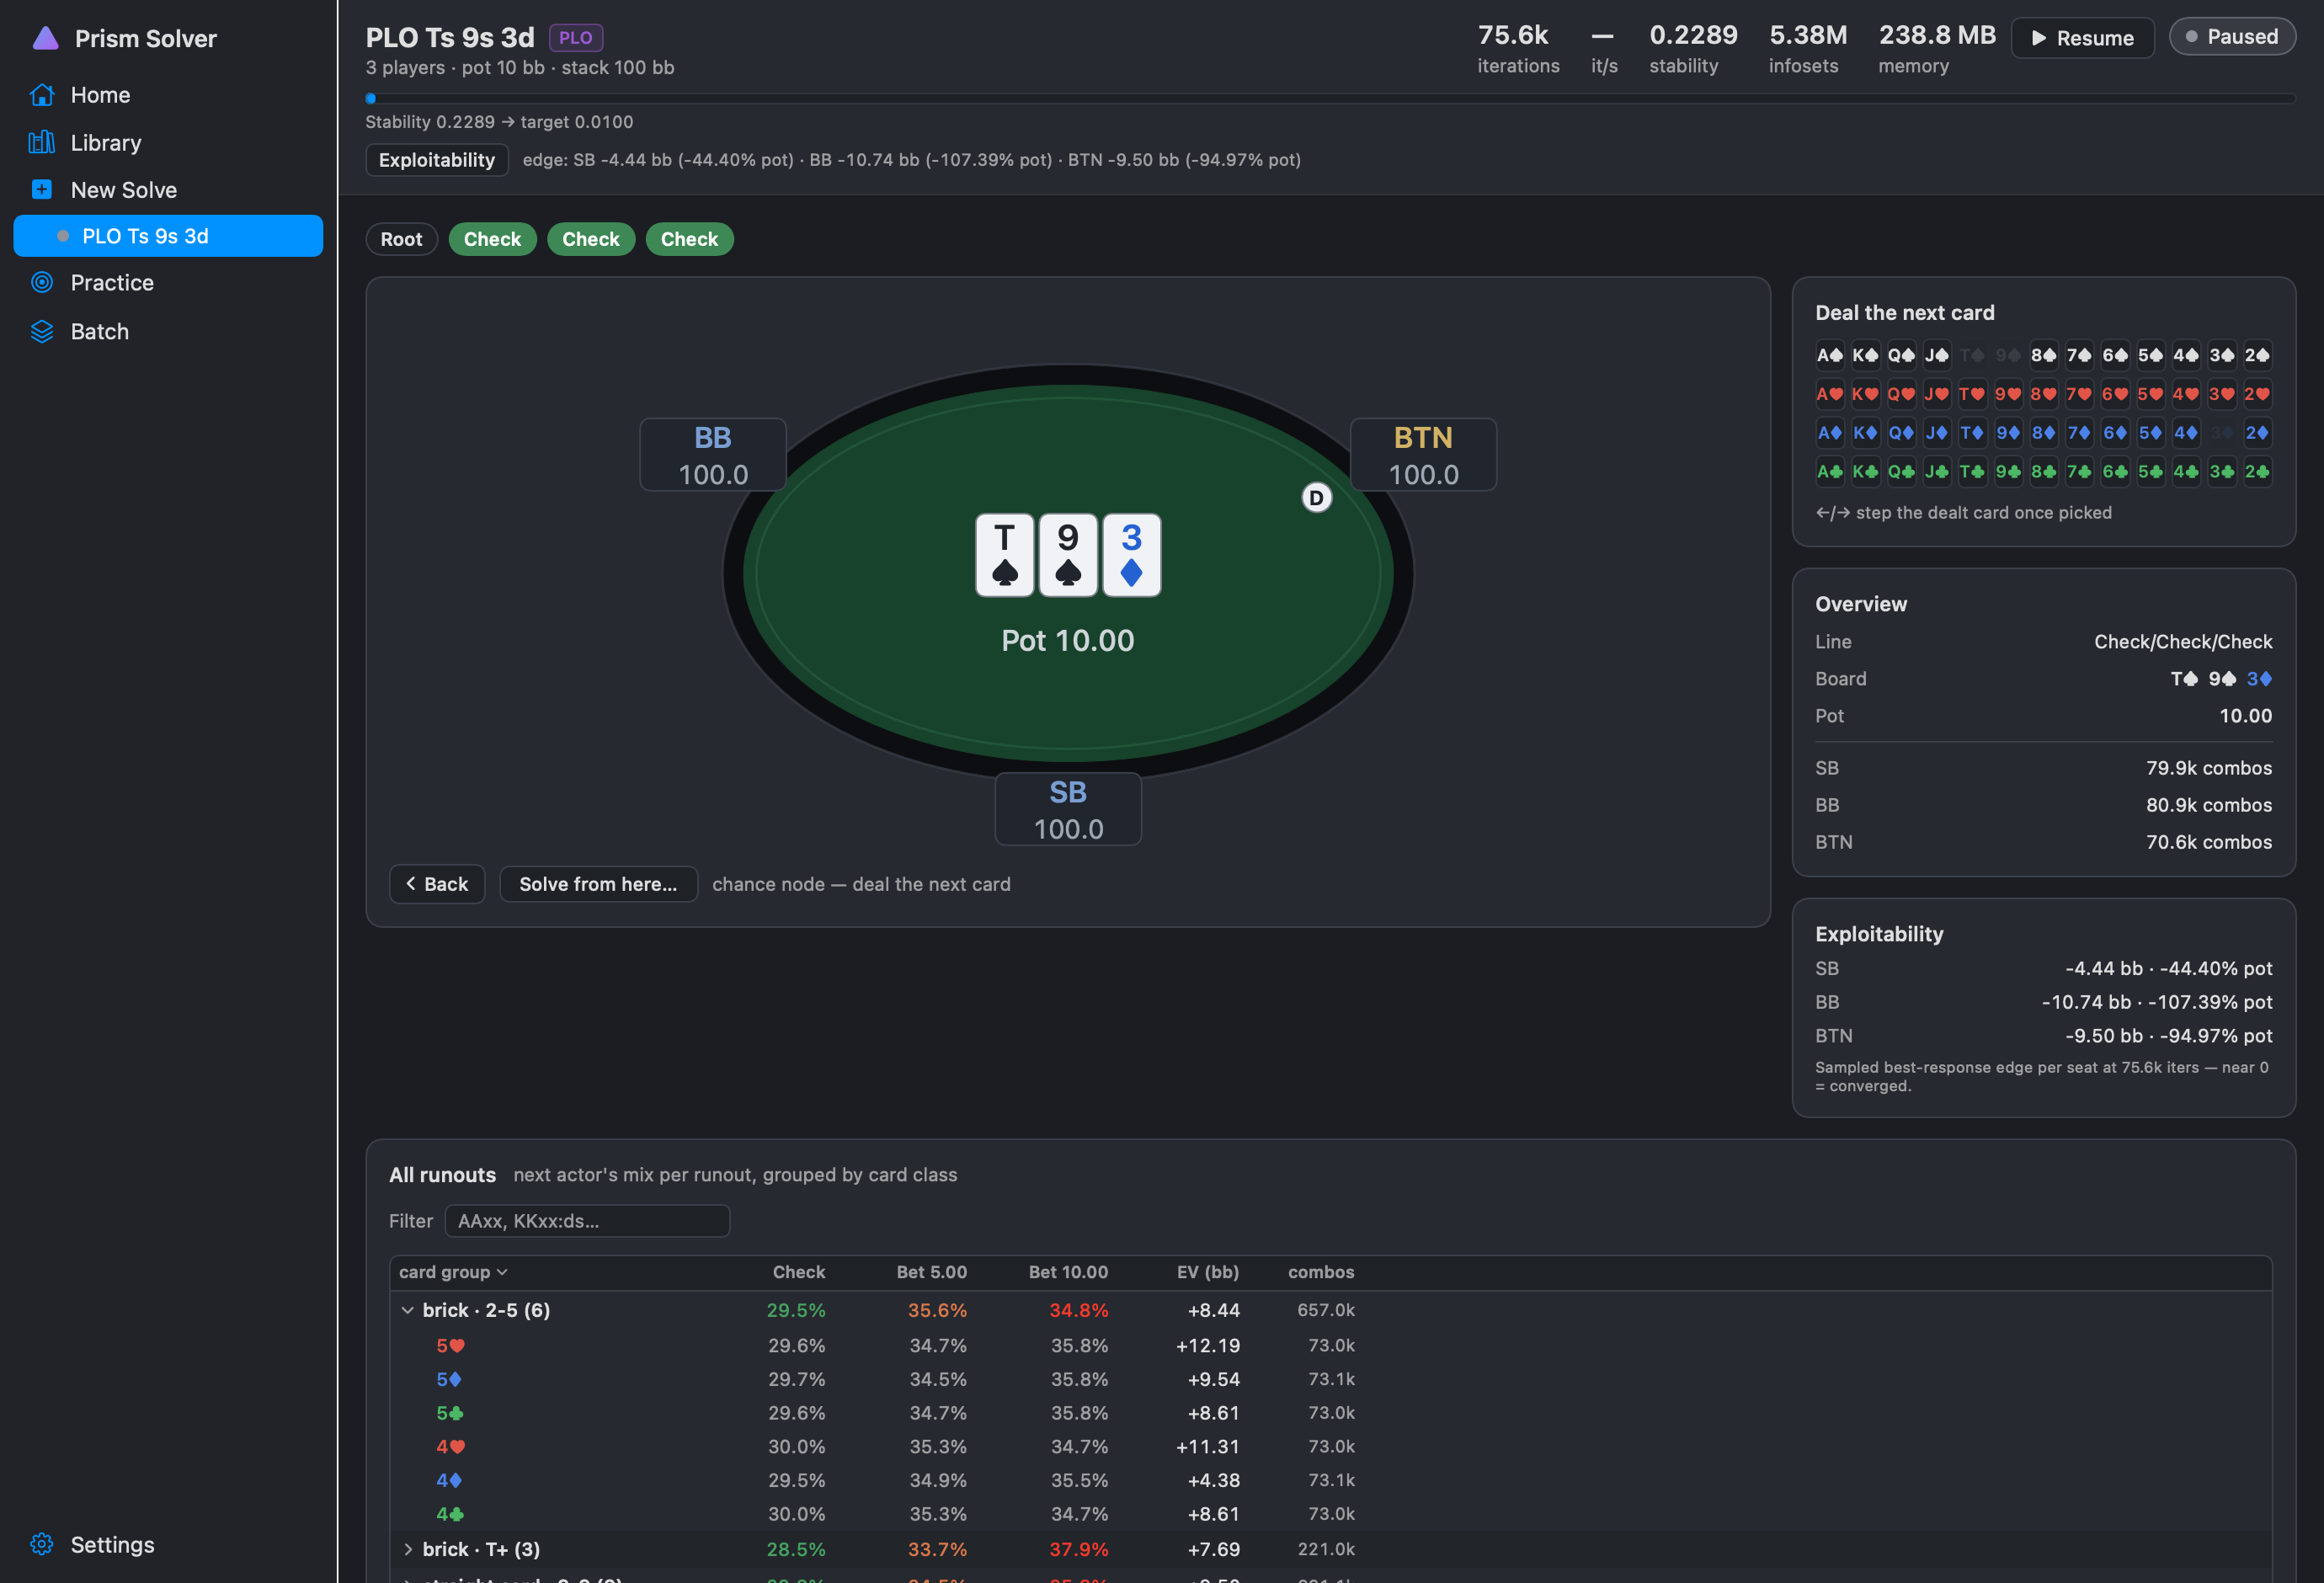
Task: Select first Check breadcrumb
Action: point(492,239)
